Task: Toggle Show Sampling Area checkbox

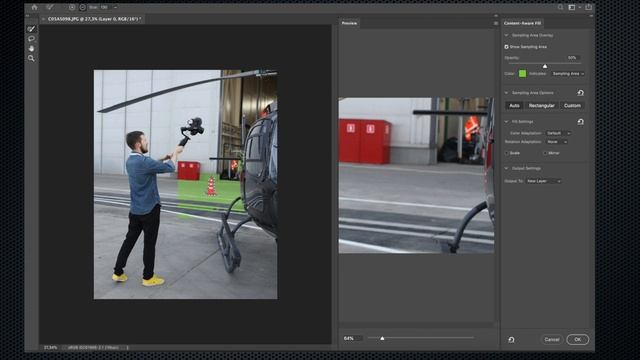Action: point(507,47)
